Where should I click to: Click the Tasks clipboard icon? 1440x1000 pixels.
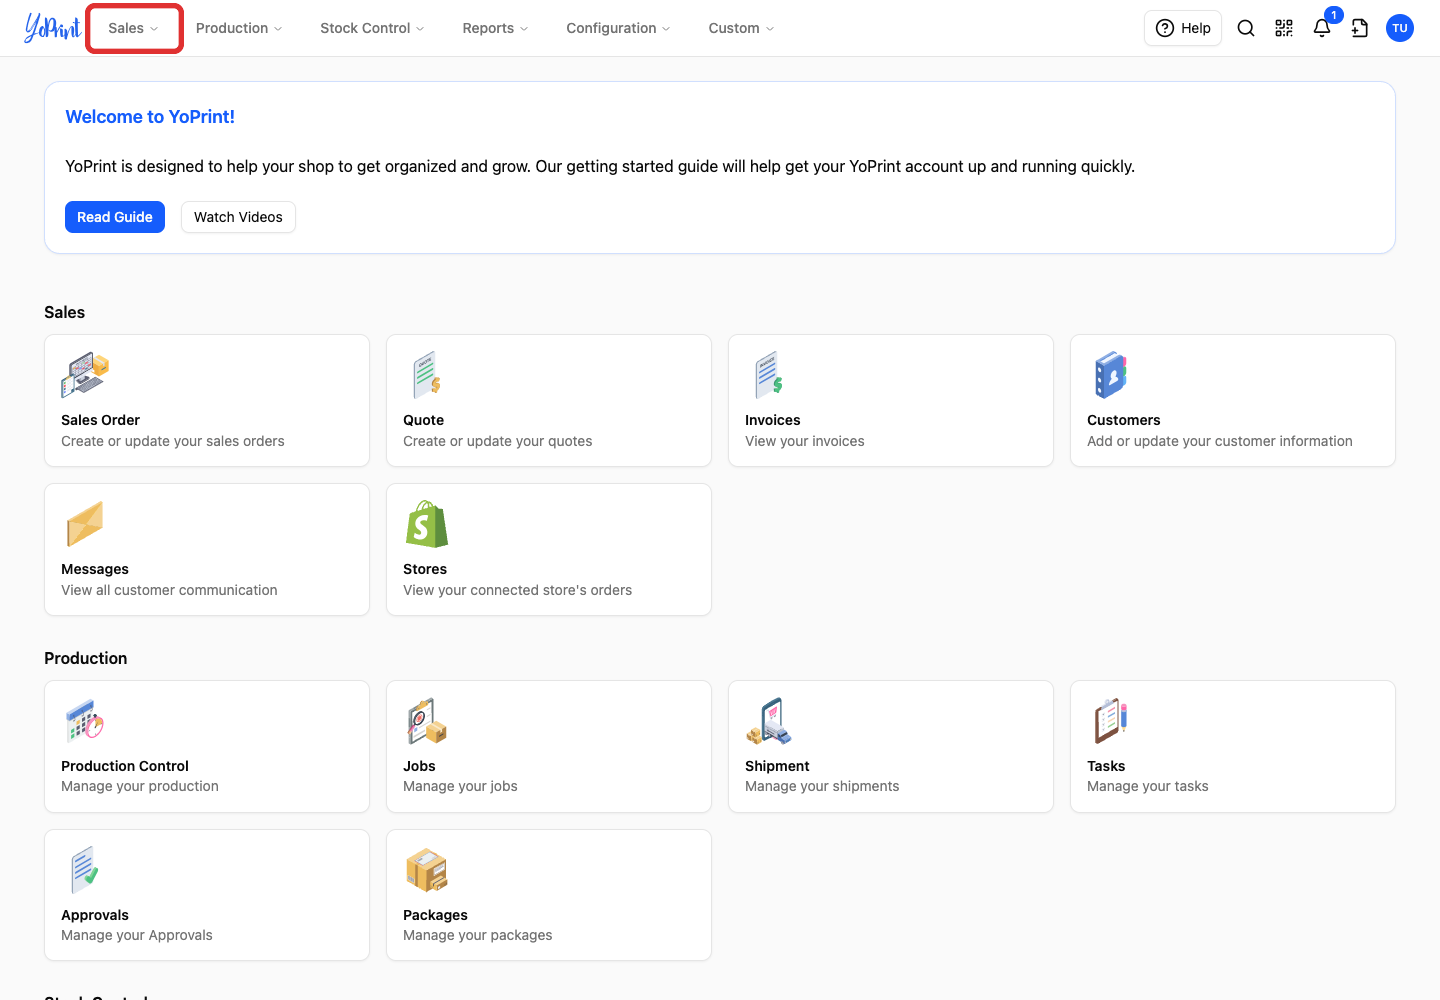point(1111,721)
